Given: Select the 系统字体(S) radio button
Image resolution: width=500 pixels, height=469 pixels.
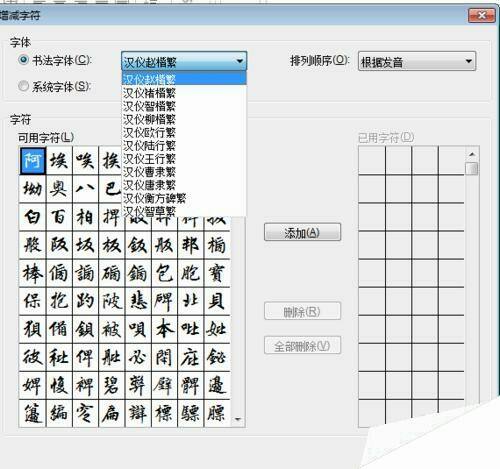Looking at the screenshot, I should [x=23, y=86].
